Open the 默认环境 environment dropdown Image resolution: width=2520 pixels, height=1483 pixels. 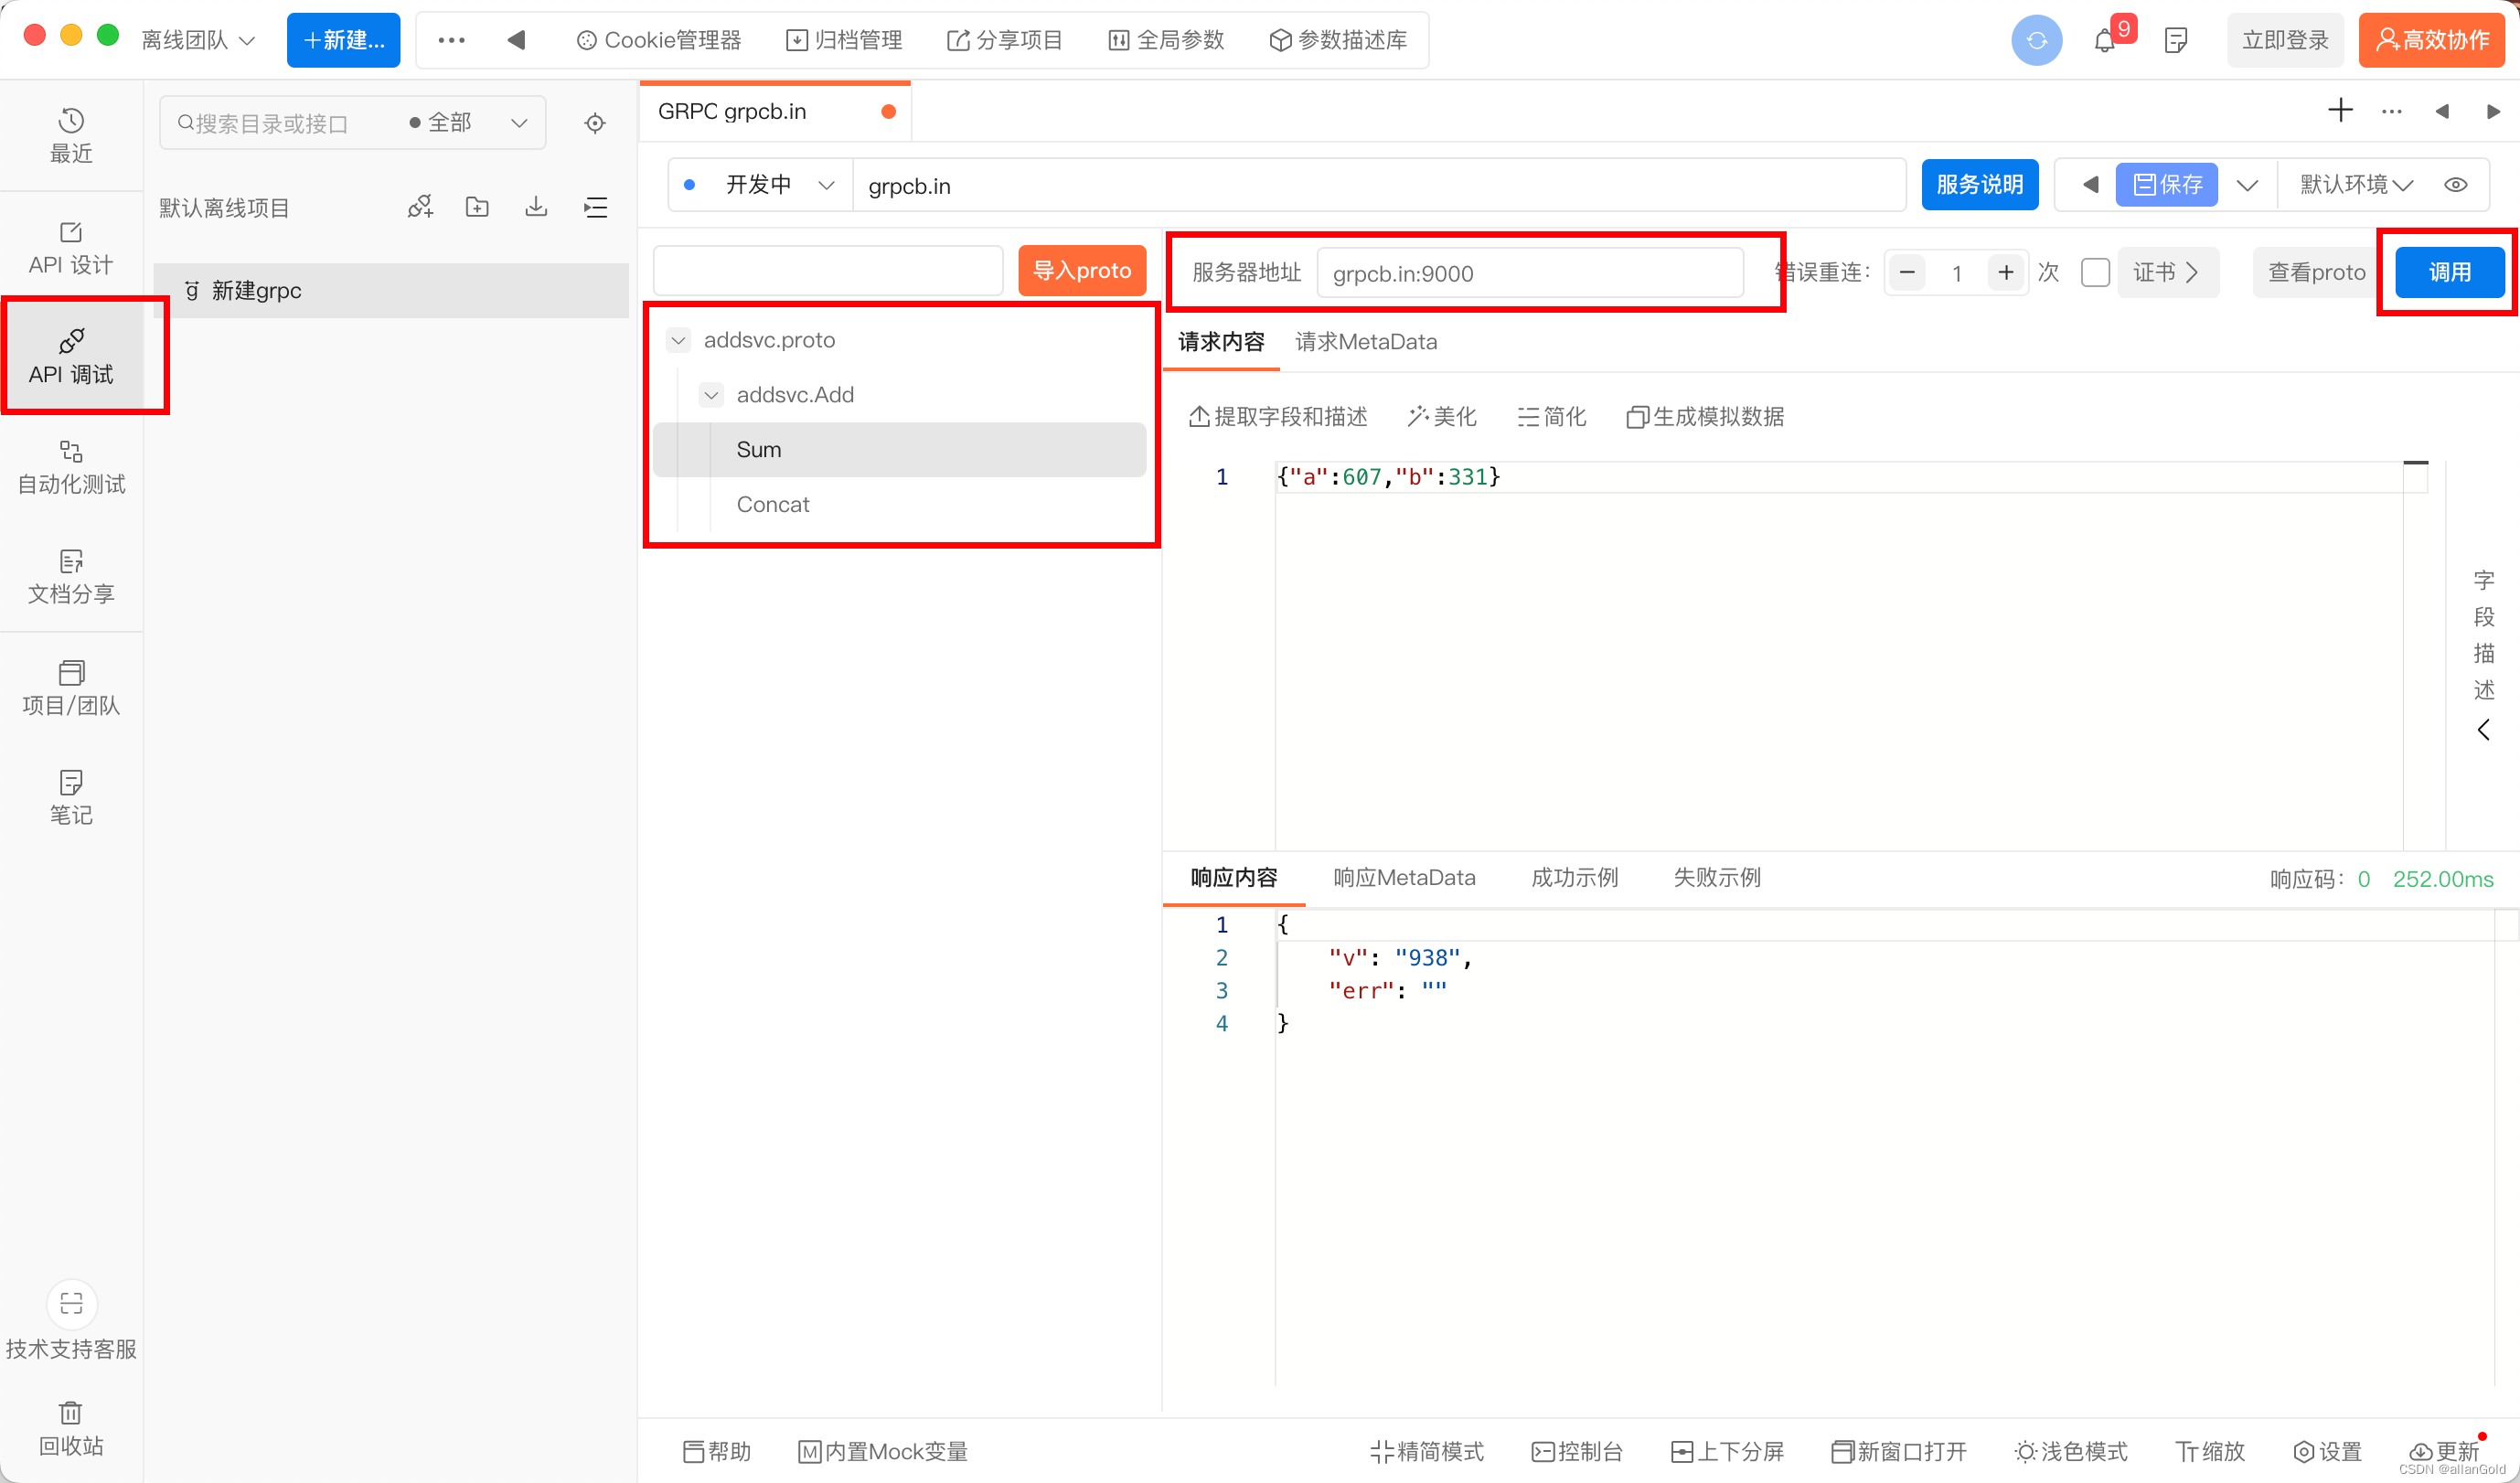(x=2357, y=184)
